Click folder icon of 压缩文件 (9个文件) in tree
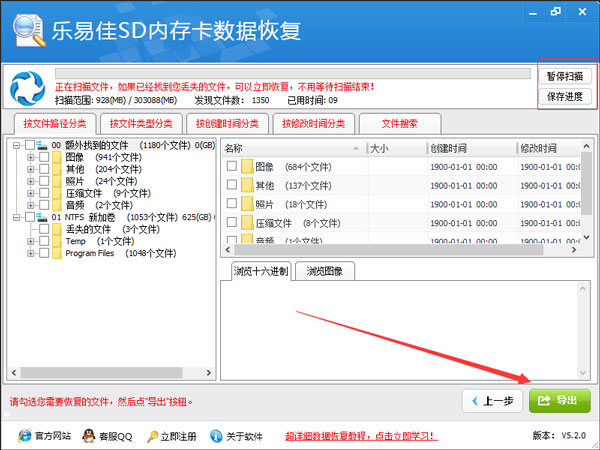This screenshot has width=600, height=450. pos(57,193)
